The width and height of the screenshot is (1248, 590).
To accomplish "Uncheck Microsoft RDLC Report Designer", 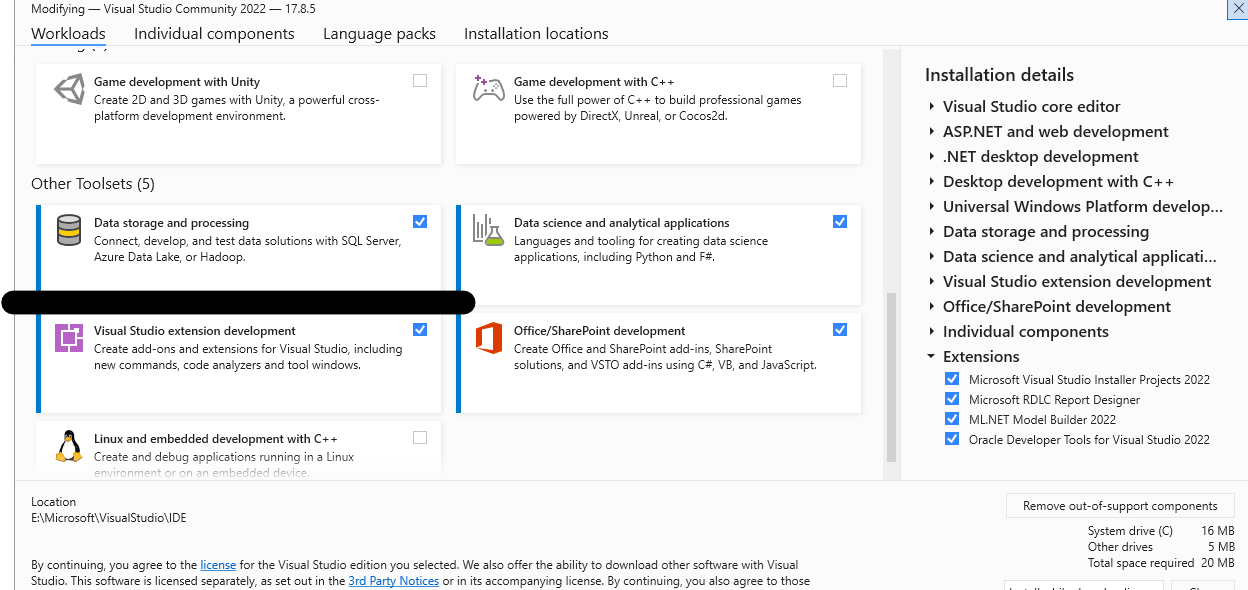I will [952, 399].
